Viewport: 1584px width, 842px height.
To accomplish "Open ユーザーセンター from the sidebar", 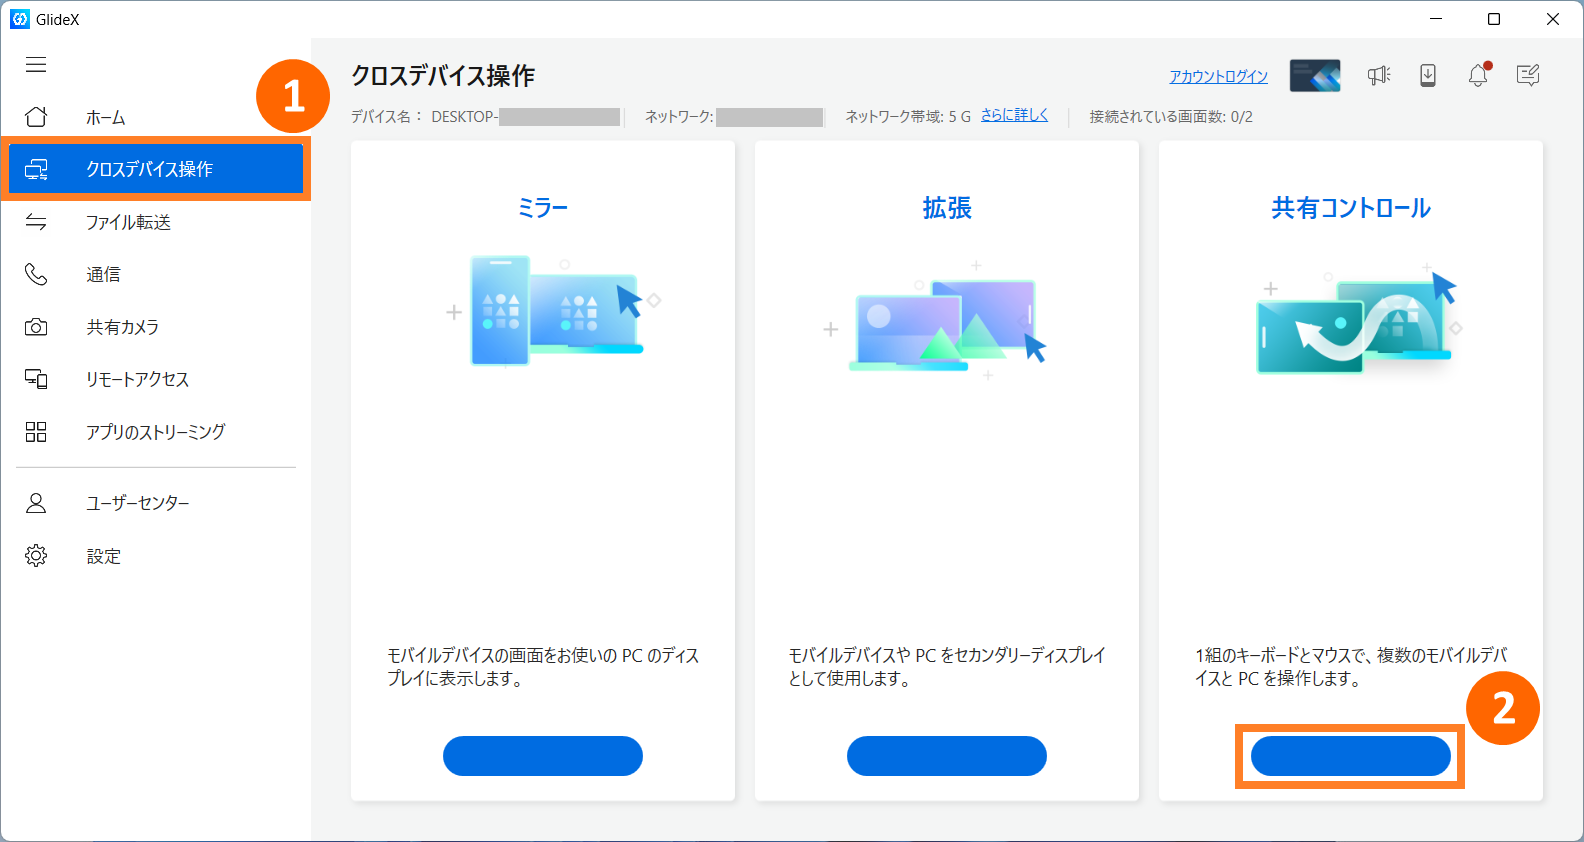I will pos(137,503).
